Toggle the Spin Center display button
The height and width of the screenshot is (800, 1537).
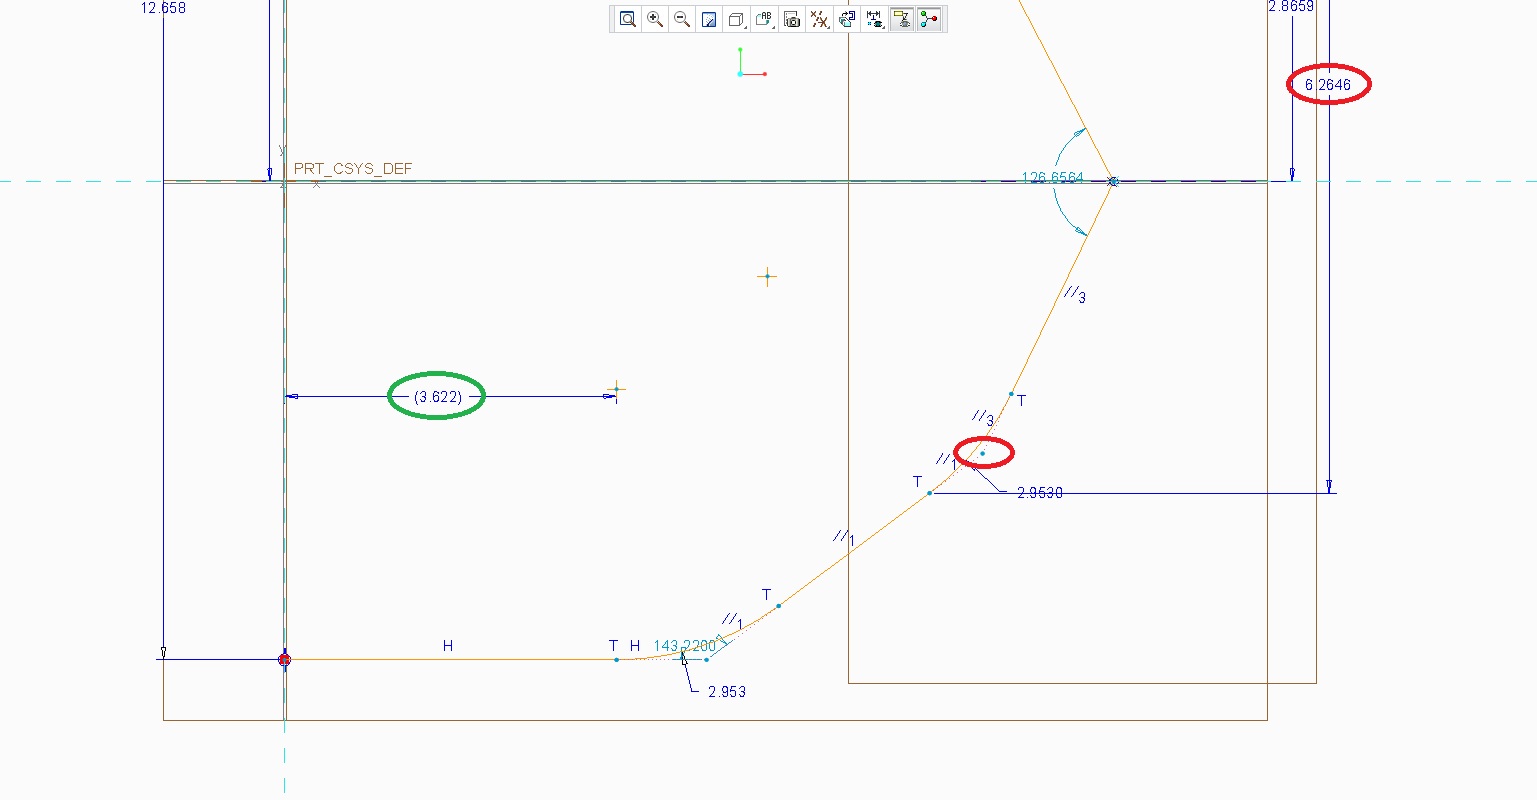click(929, 19)
